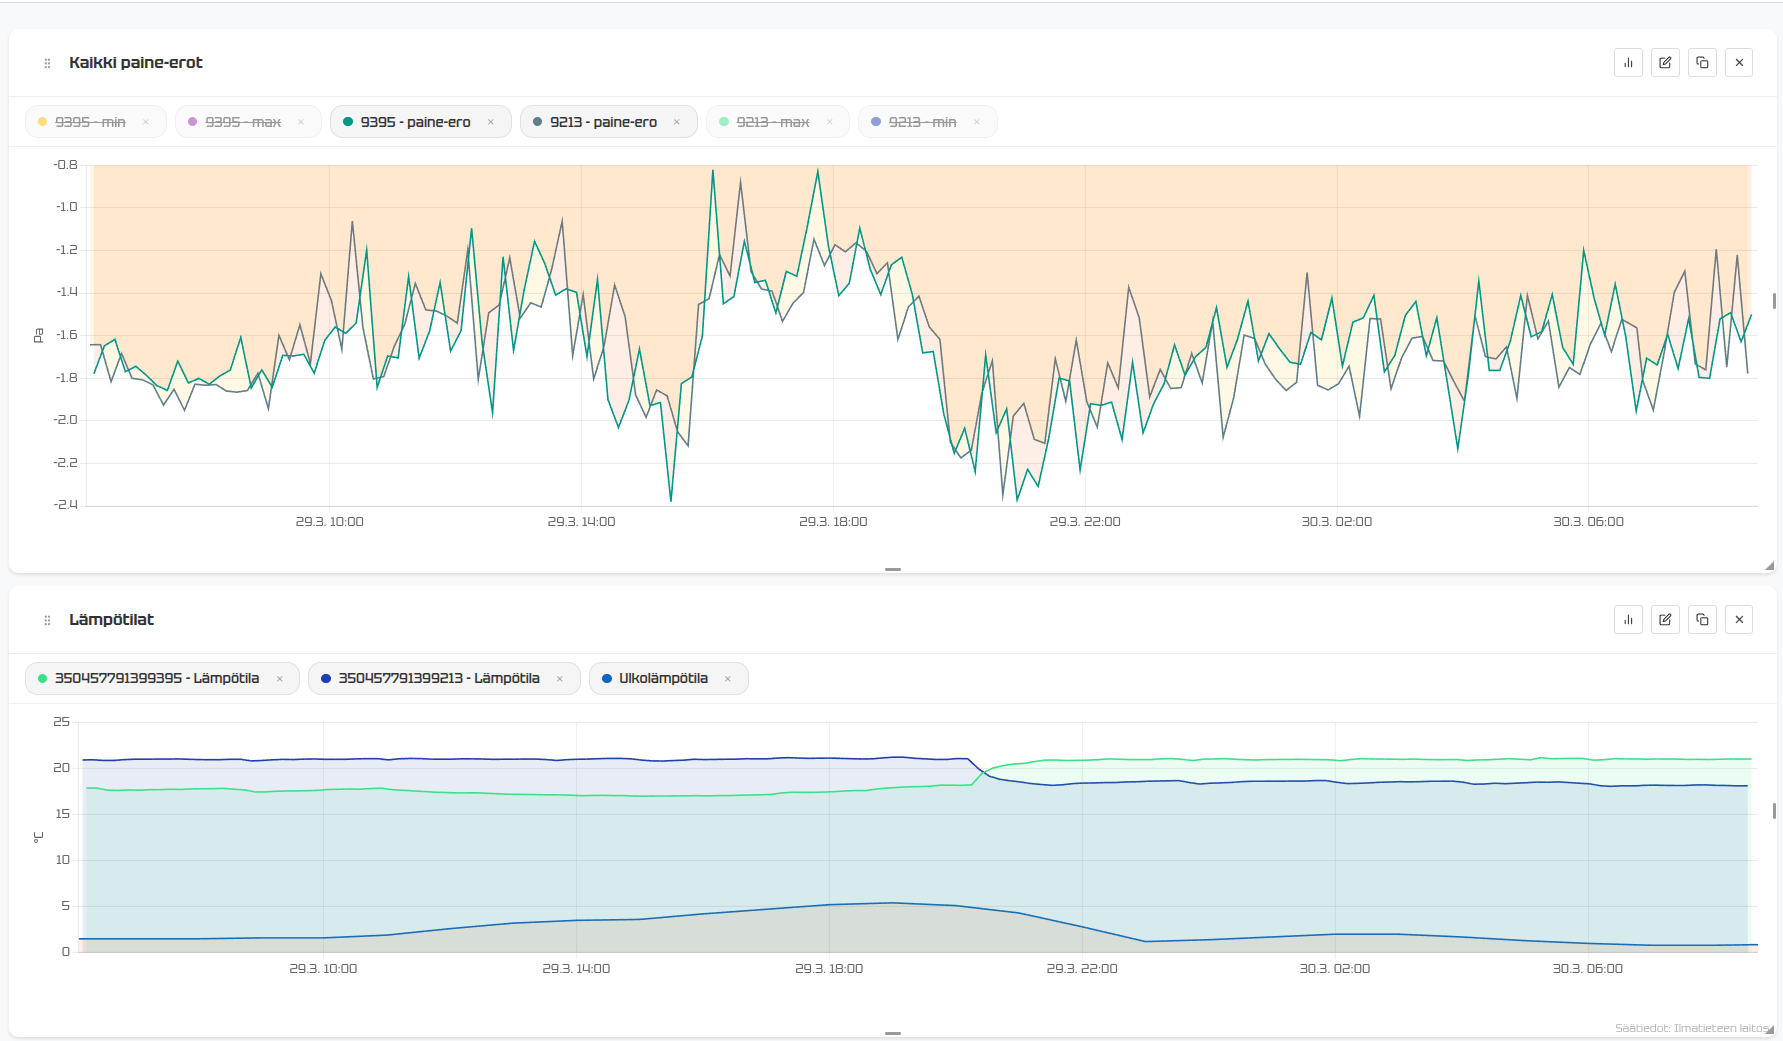Click the corner resize handle of Lämpötilat
Viewport: 1783px width, 1041px height.
coord(1769,1030)
